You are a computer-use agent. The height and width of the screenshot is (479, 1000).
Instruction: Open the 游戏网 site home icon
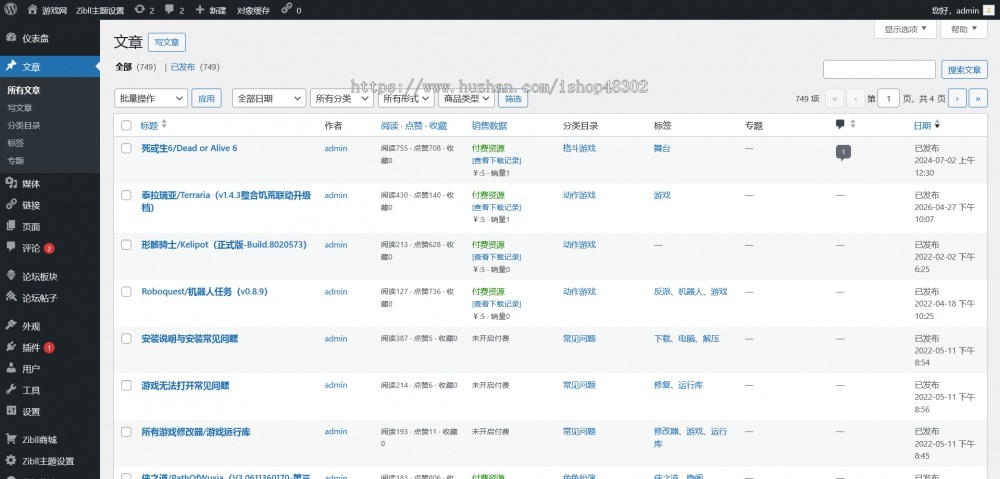pos(33,10)
